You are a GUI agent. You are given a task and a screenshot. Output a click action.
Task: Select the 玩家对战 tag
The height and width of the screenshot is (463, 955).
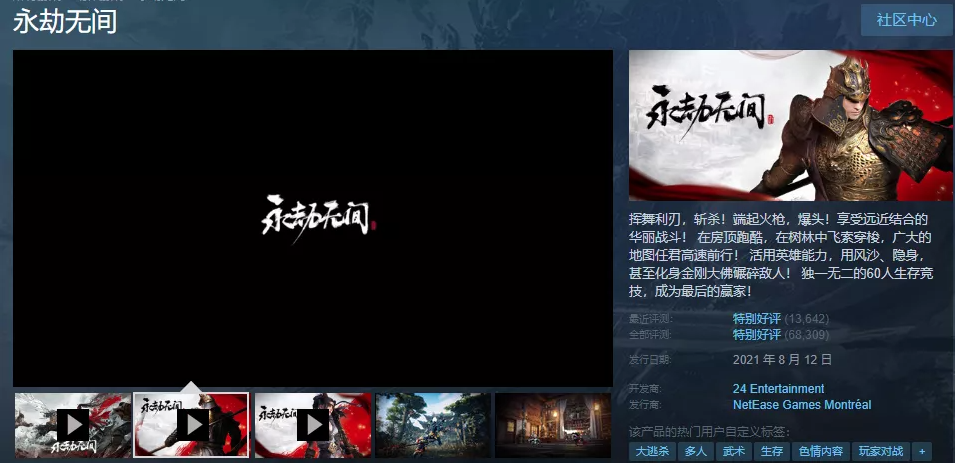[x=881, y=451]
